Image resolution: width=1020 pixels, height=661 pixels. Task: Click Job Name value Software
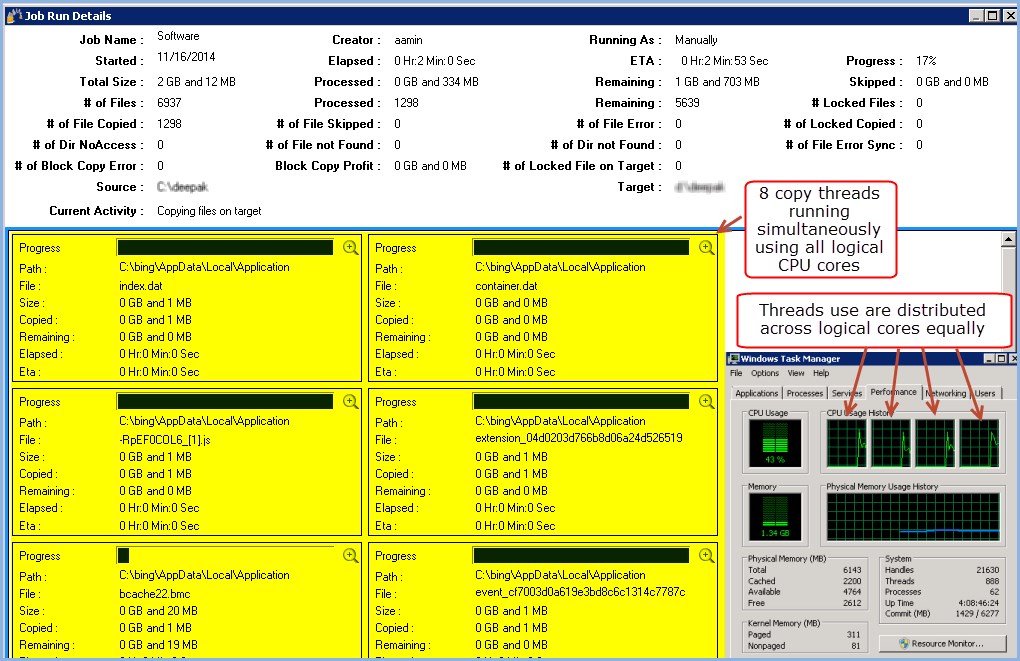click(x=178, y=36)
